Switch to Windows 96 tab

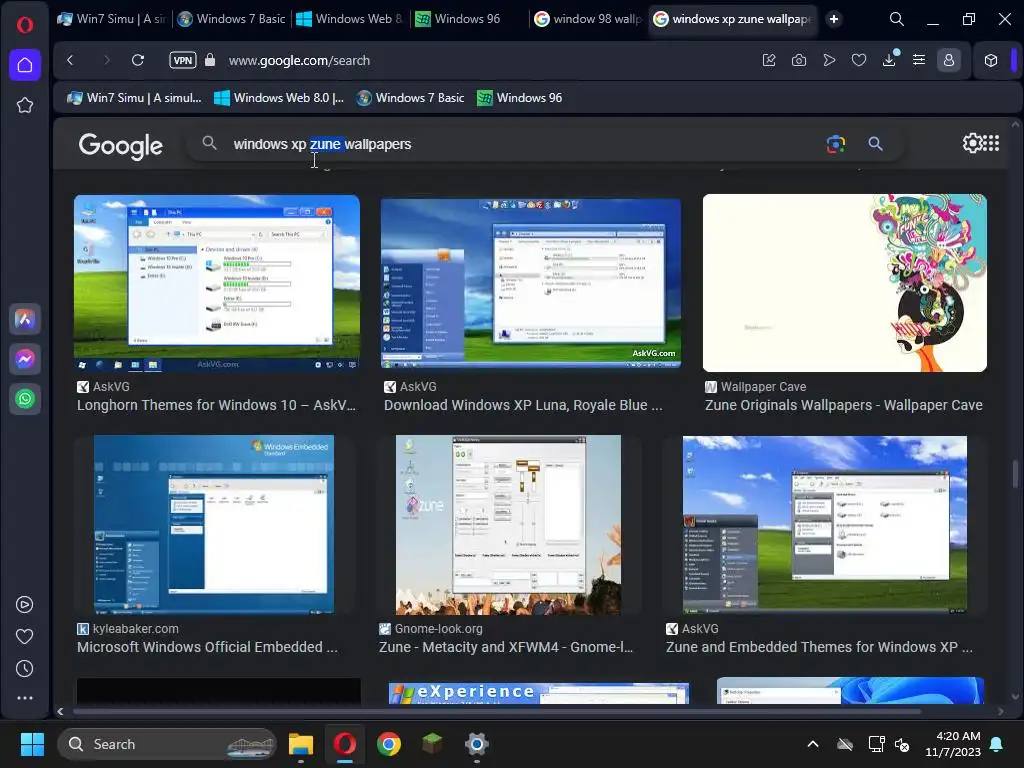pos(468,19)
